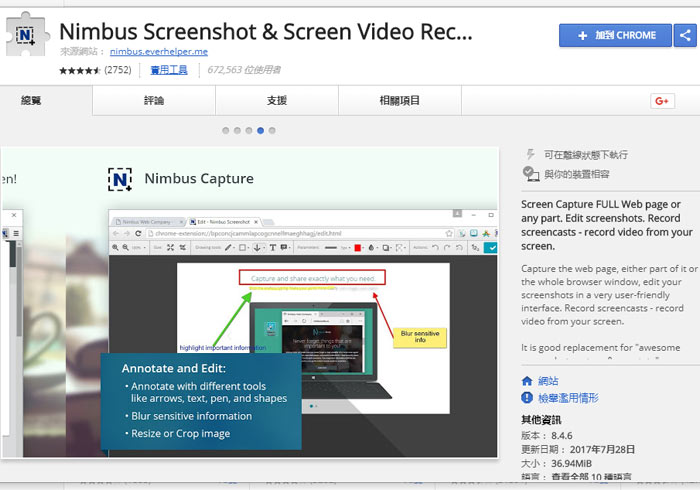
Task: Click the Google+ G+ button
Action: 662,101
